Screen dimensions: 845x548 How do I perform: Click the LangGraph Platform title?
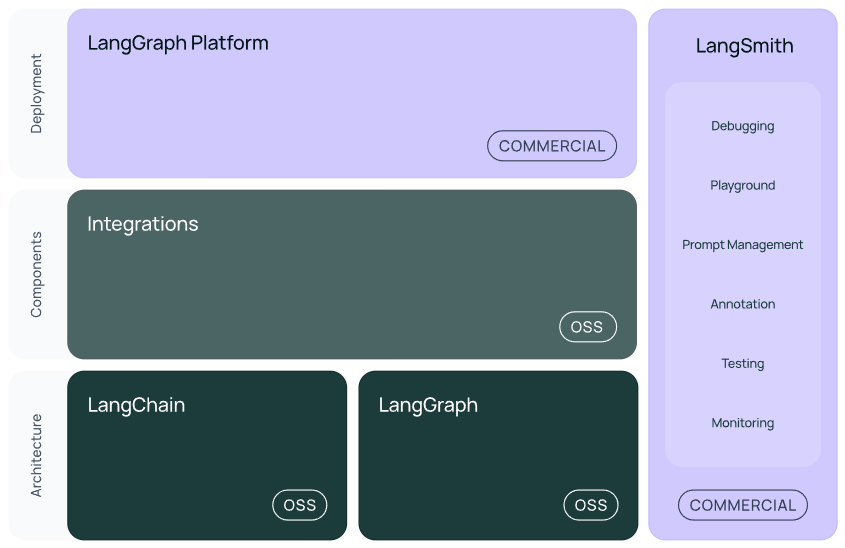[178, 44]
